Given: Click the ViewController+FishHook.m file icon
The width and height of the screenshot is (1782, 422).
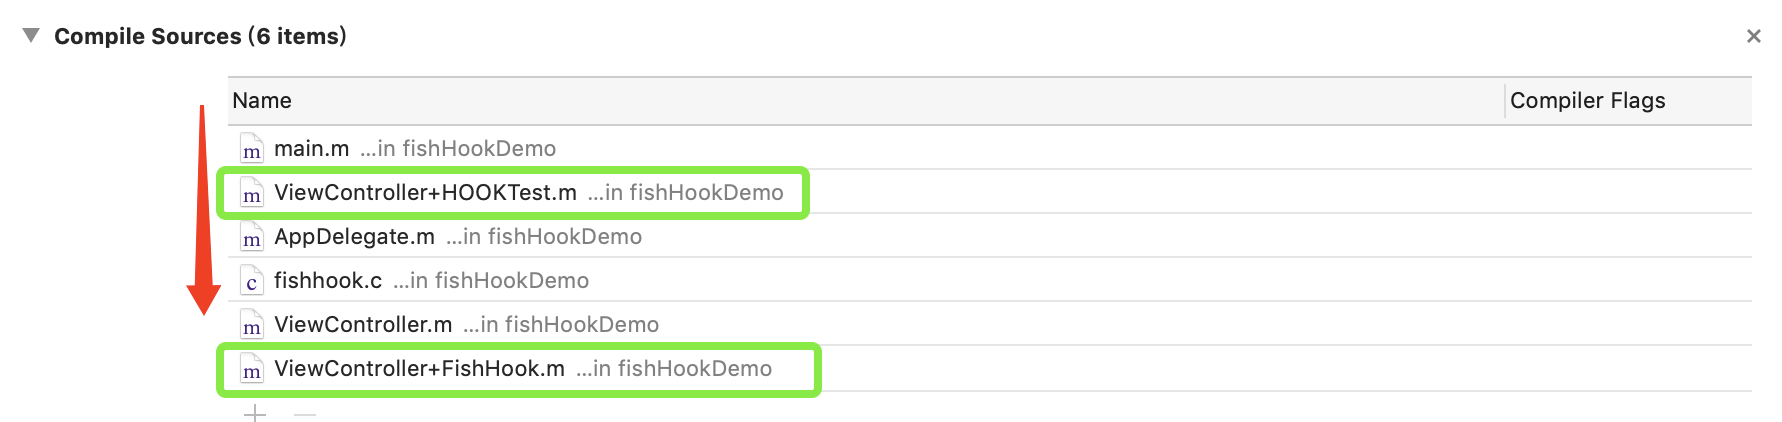Looking at the screenshot, I should (251, 369).
